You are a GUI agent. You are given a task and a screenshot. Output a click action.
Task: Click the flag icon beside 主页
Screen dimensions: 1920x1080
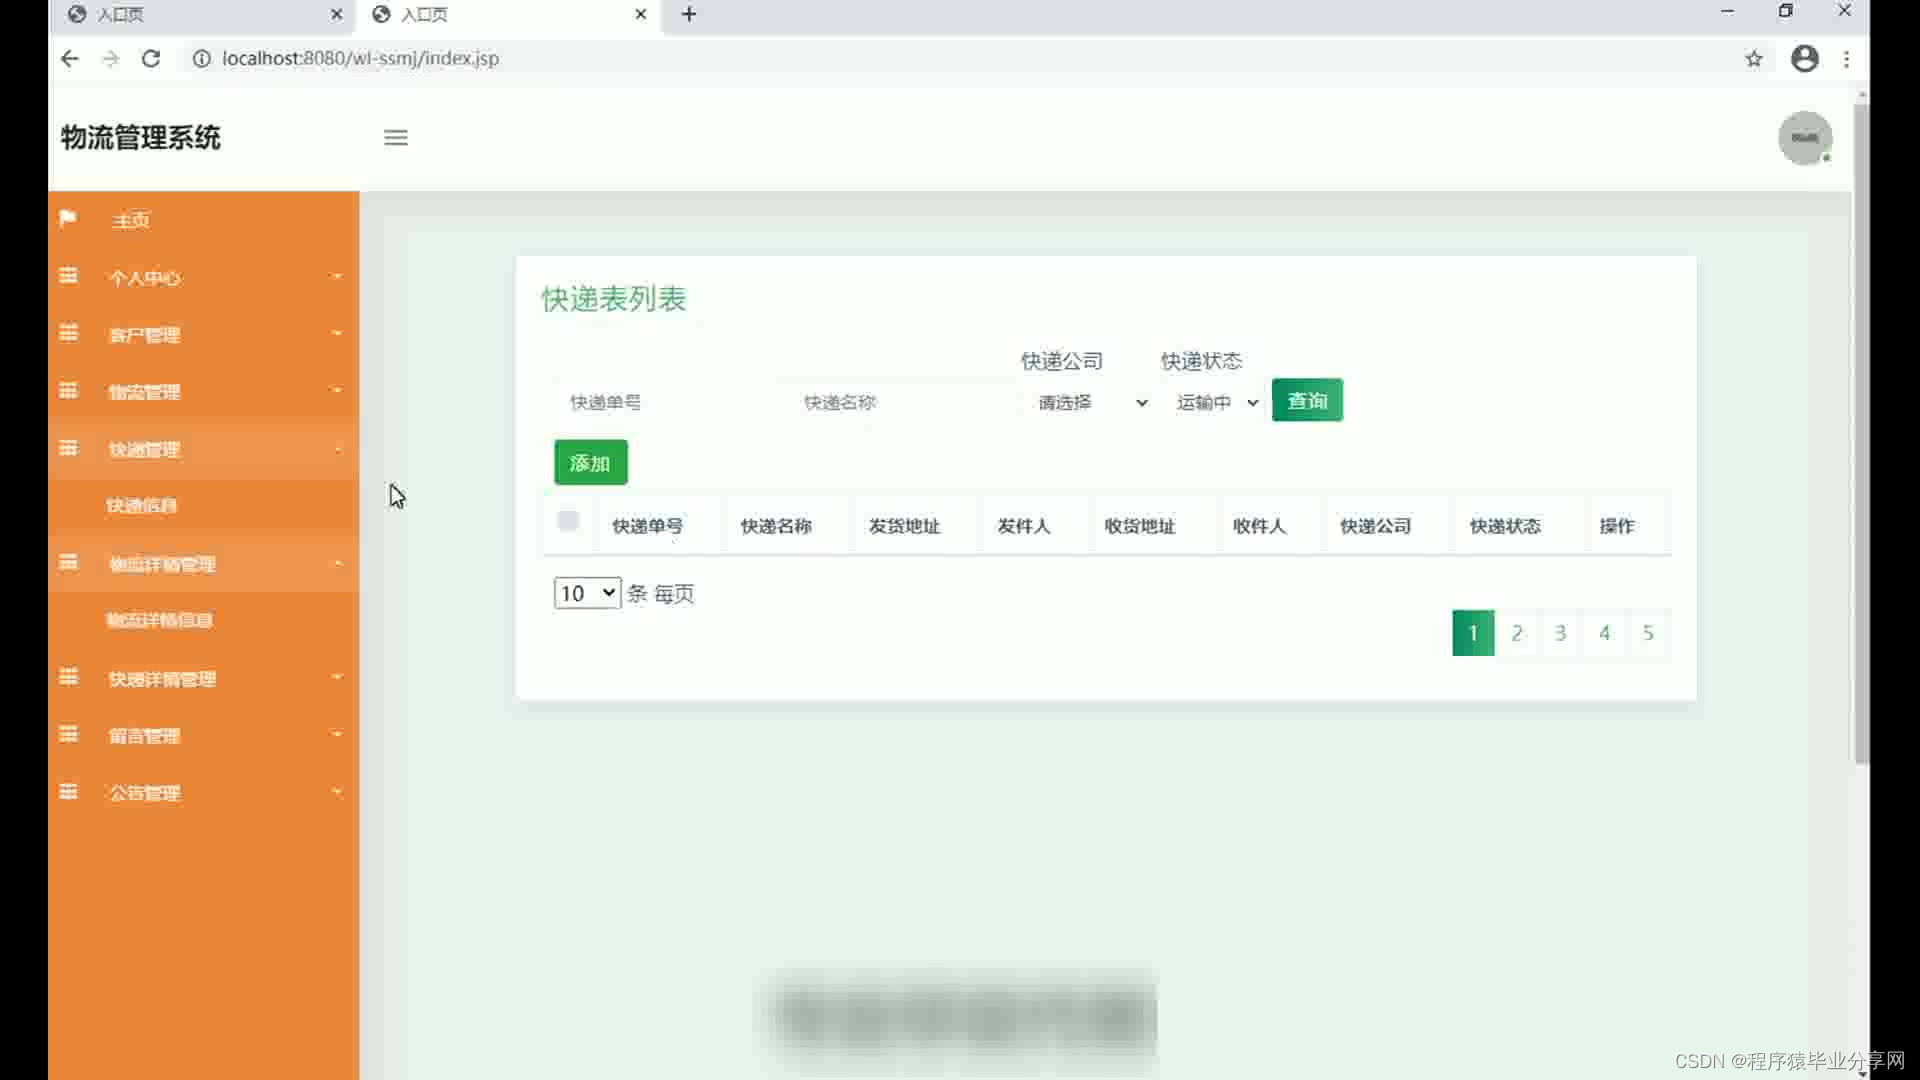(x=68, y=218)
